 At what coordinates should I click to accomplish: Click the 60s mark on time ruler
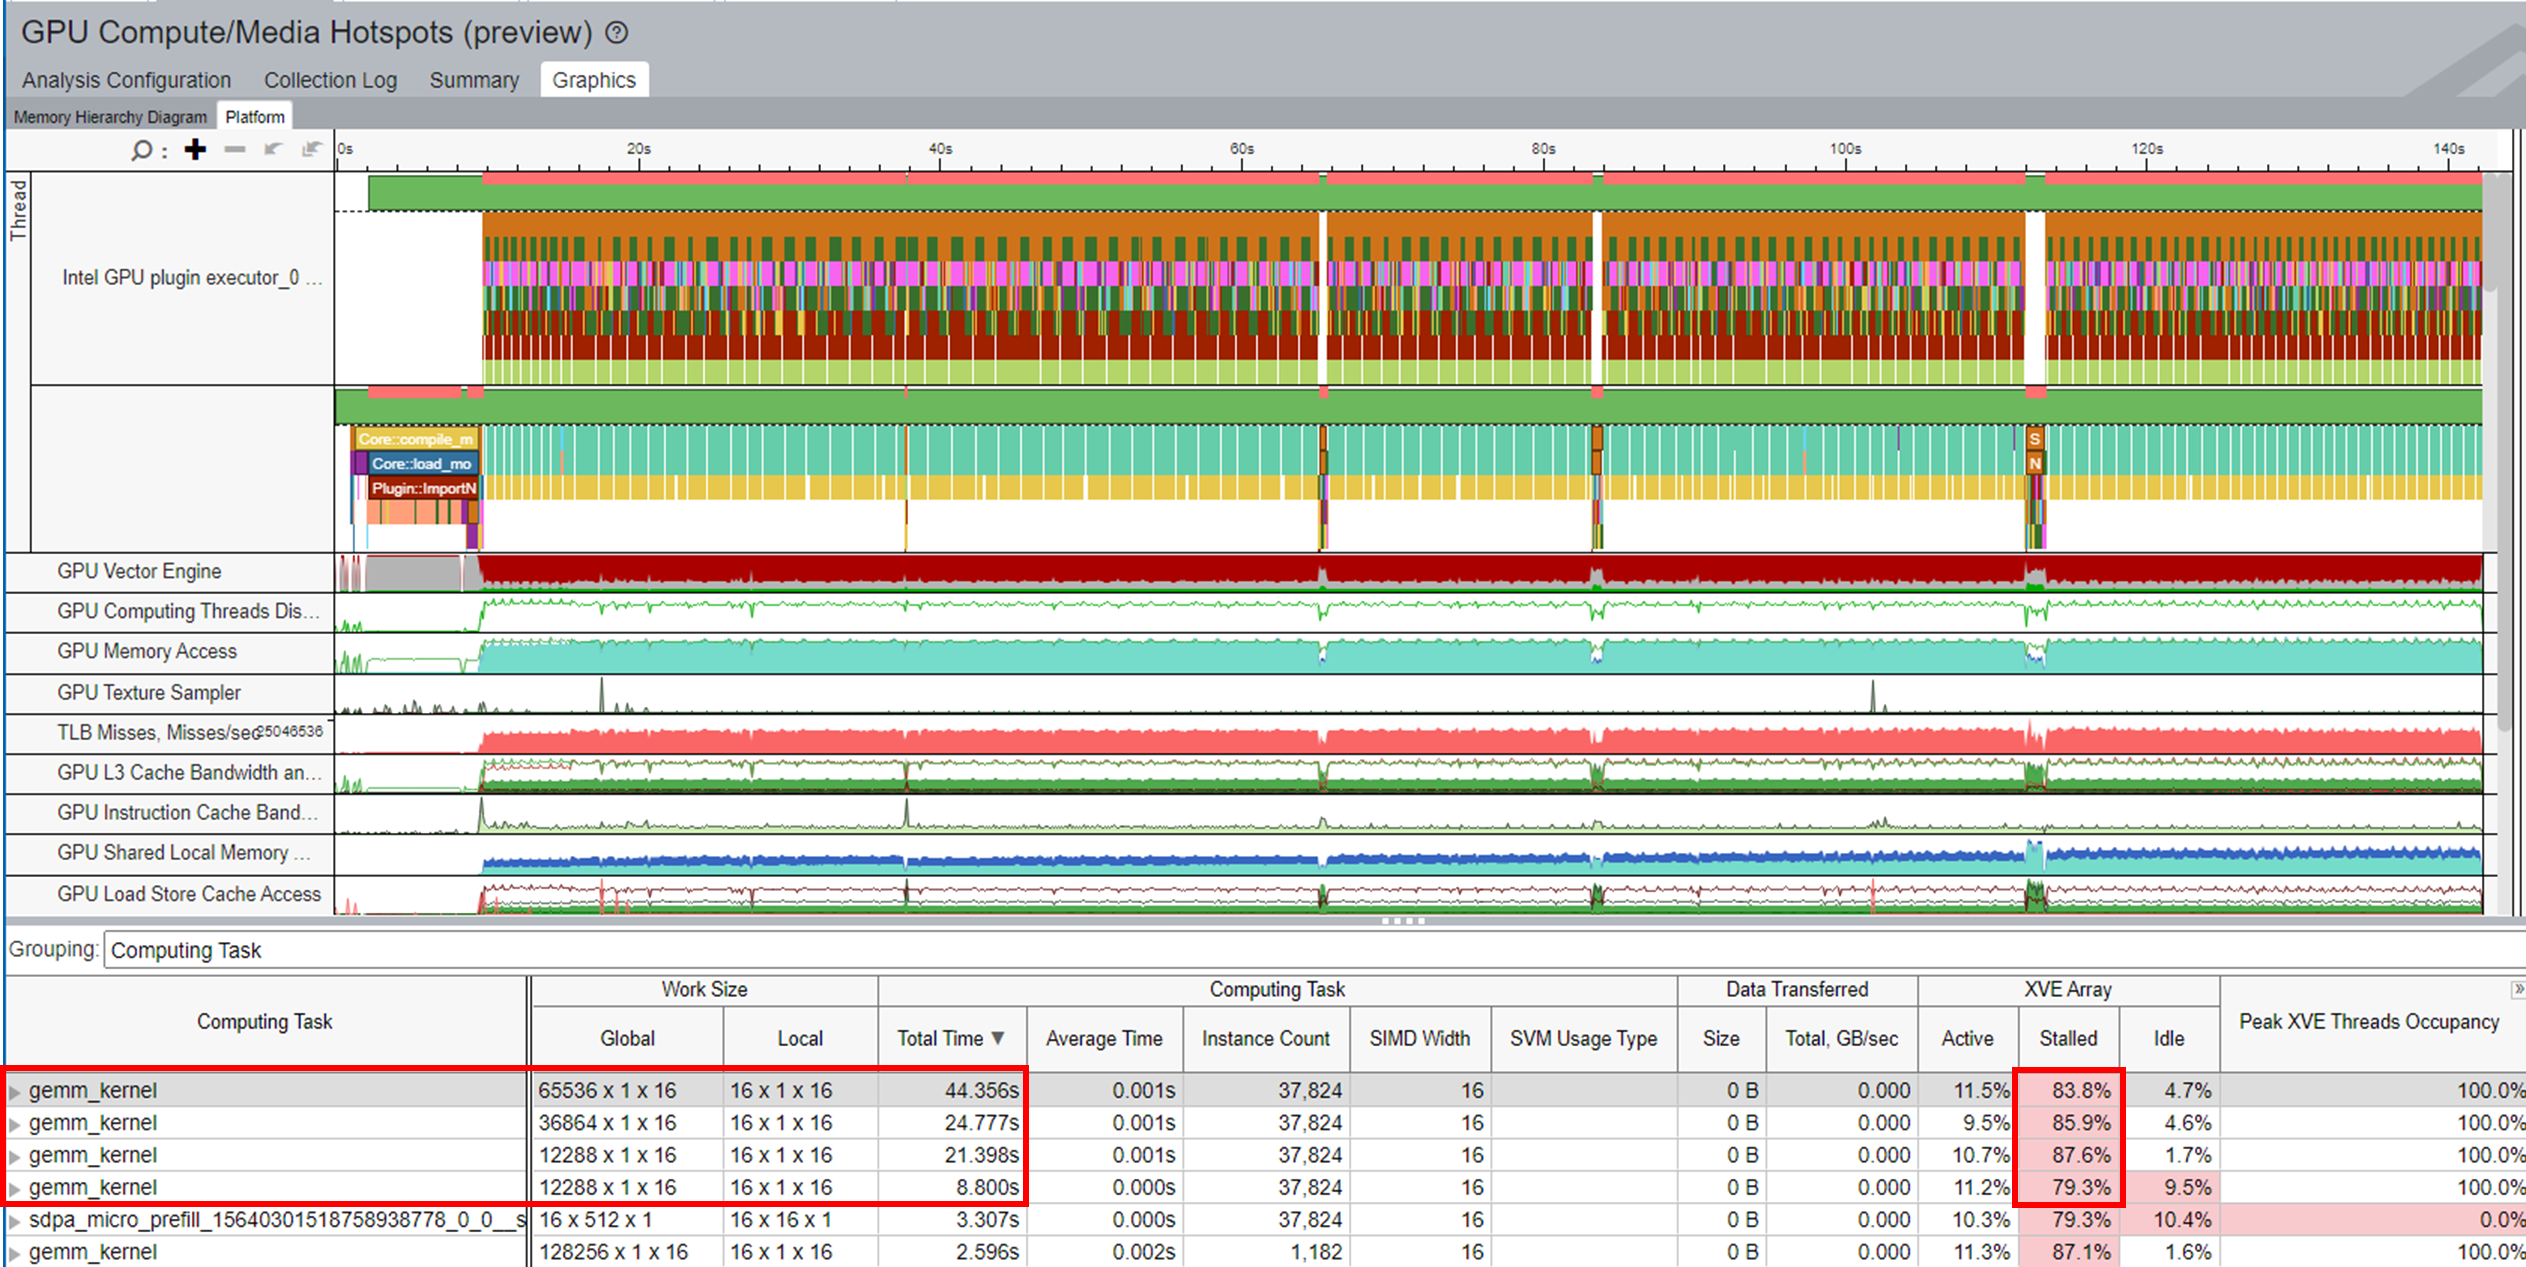click(1241, 149)
